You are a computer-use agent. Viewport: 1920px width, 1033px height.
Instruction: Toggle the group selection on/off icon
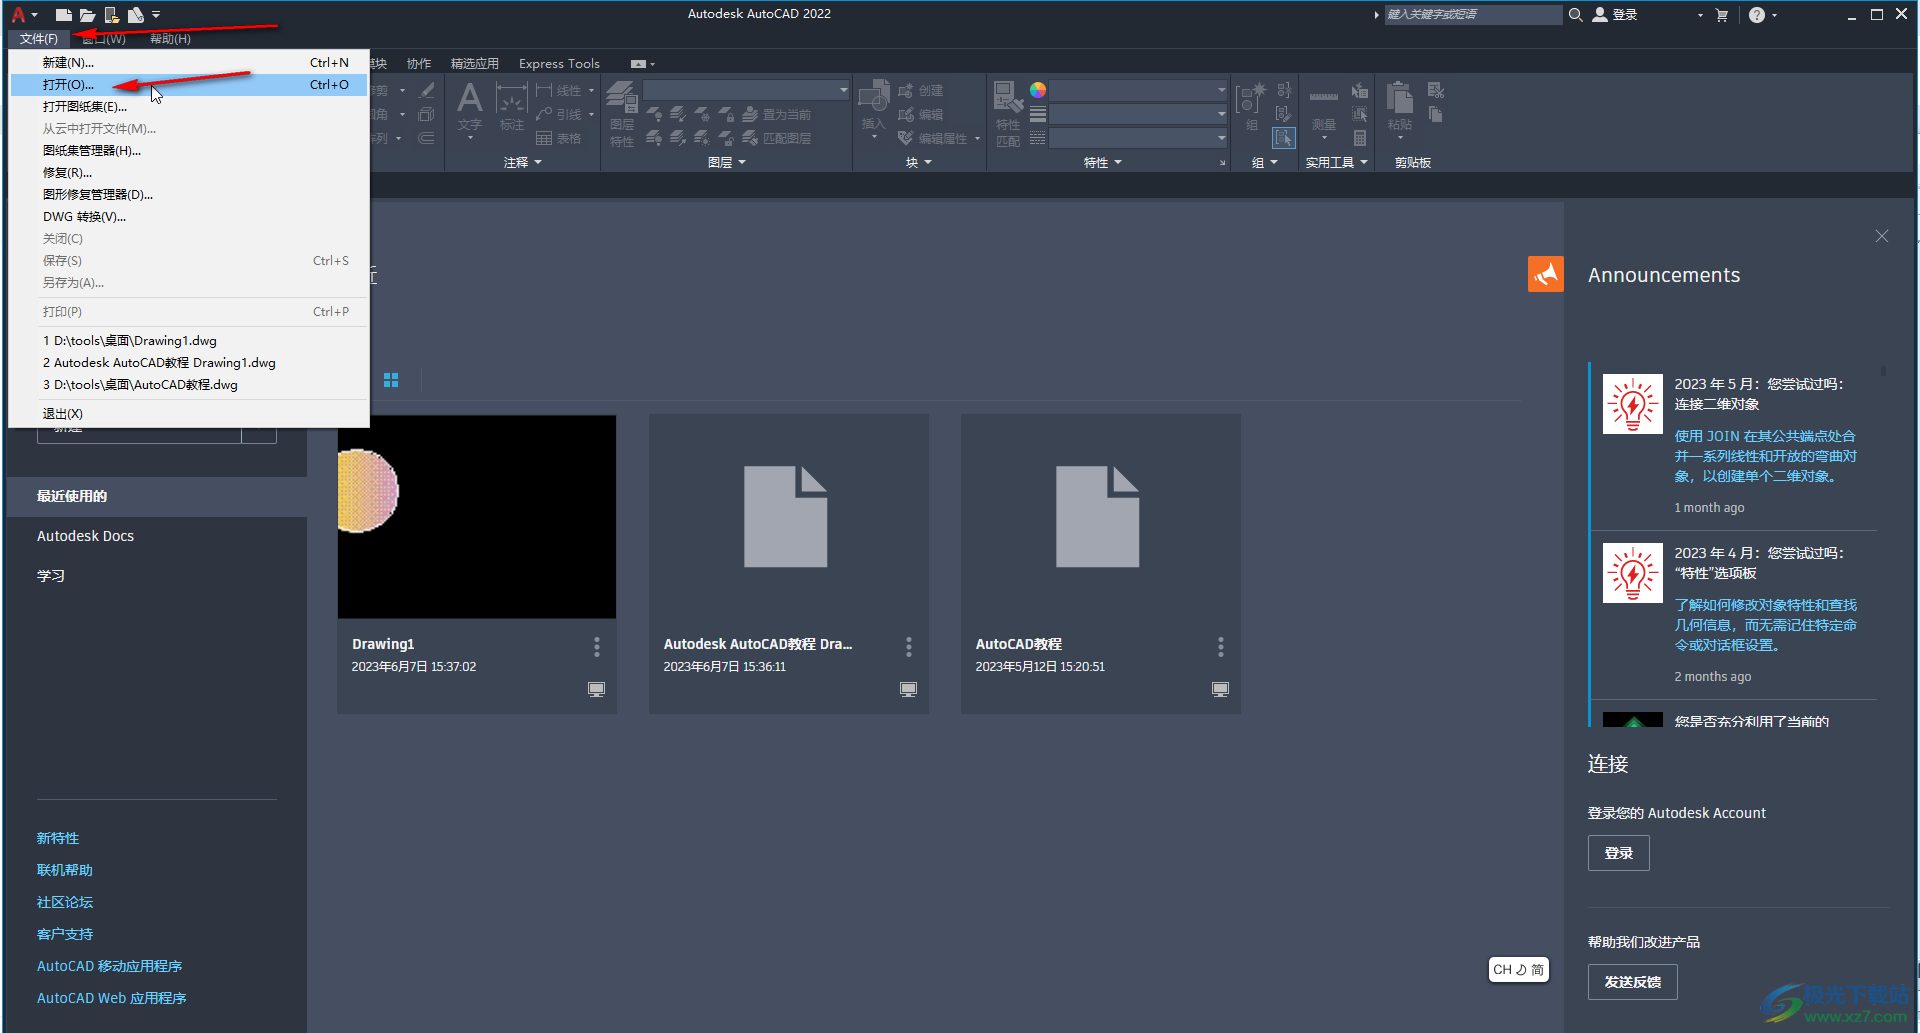click(x=1284, y=138)
